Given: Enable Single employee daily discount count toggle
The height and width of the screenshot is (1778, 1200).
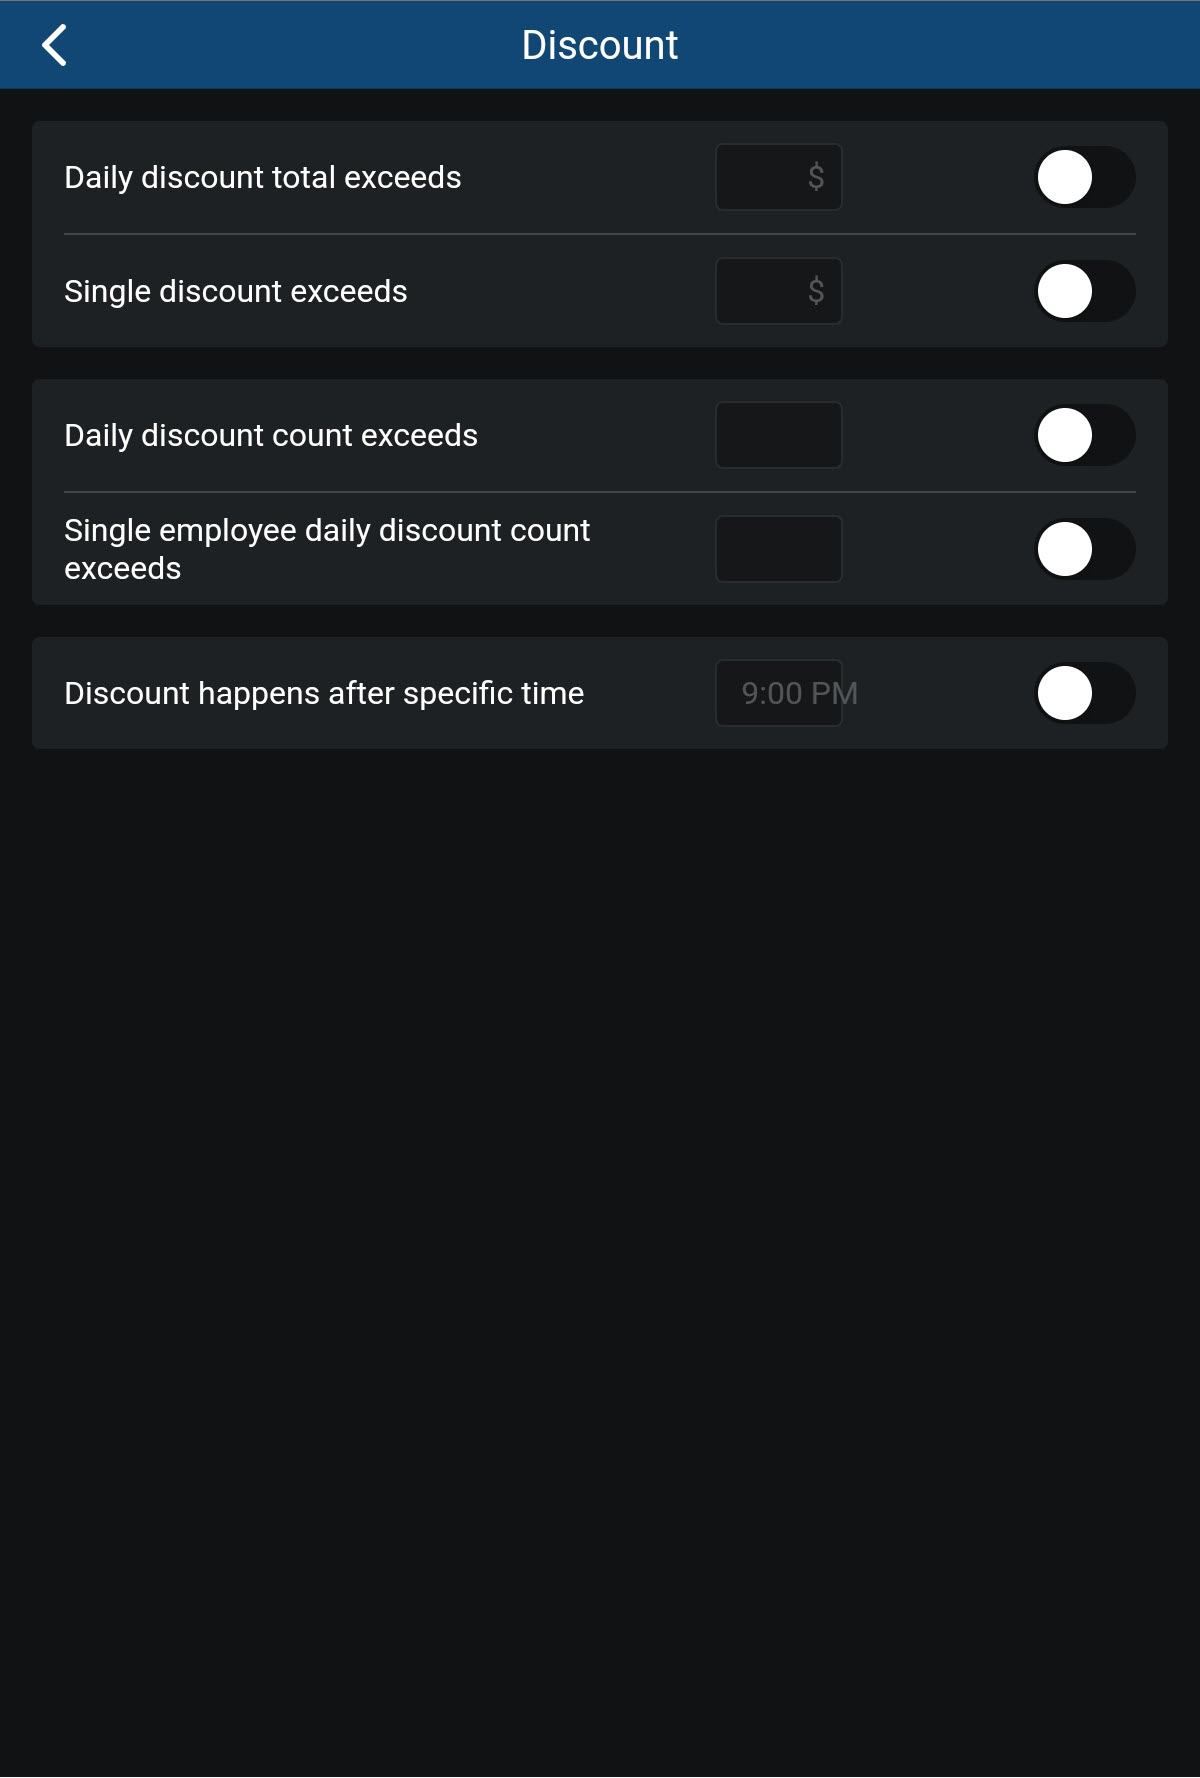Looking at the screenshot, I should pyautogui.click(x=1083, y=548).
